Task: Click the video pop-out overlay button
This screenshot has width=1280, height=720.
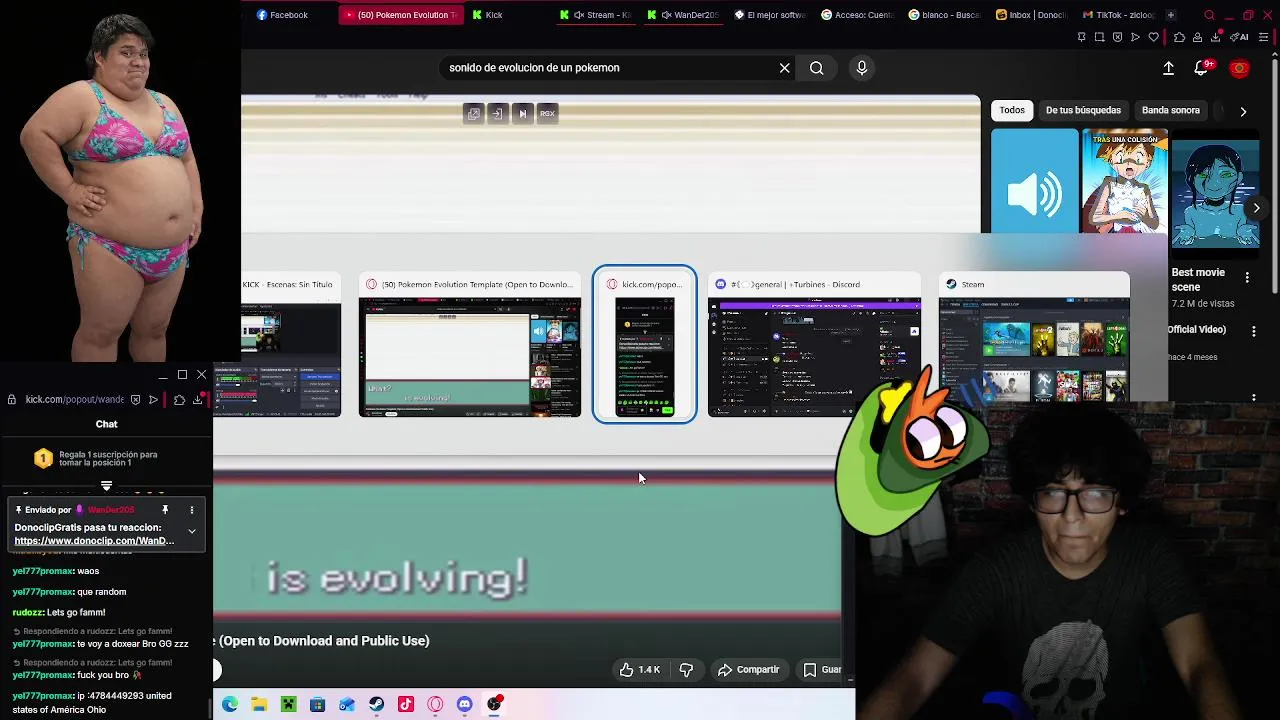Action: click(x=474, y=114)
